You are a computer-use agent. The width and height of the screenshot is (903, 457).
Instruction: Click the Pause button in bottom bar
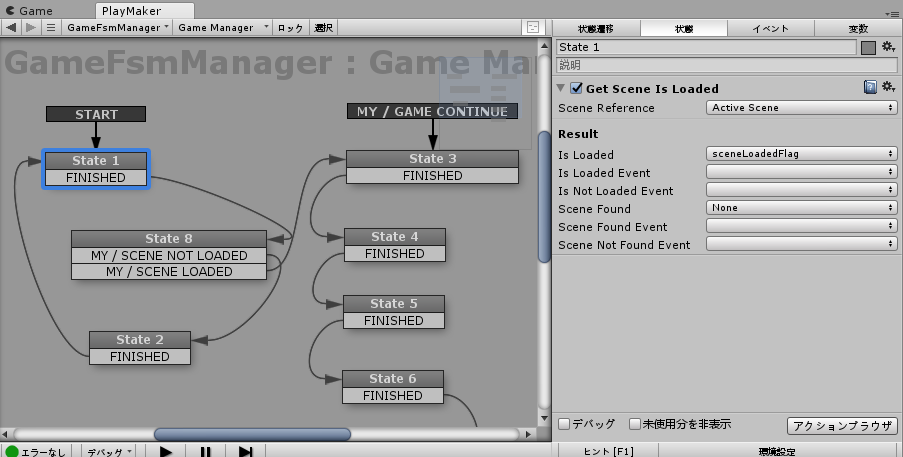[206, 452]
